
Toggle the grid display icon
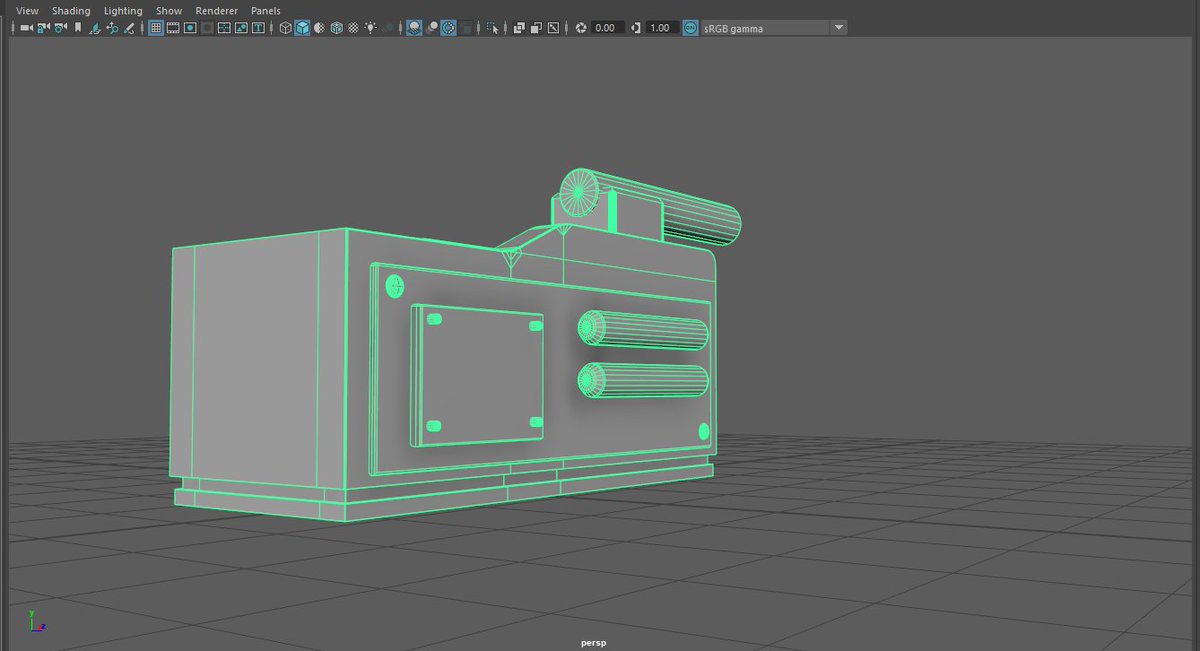click(156, 28)
